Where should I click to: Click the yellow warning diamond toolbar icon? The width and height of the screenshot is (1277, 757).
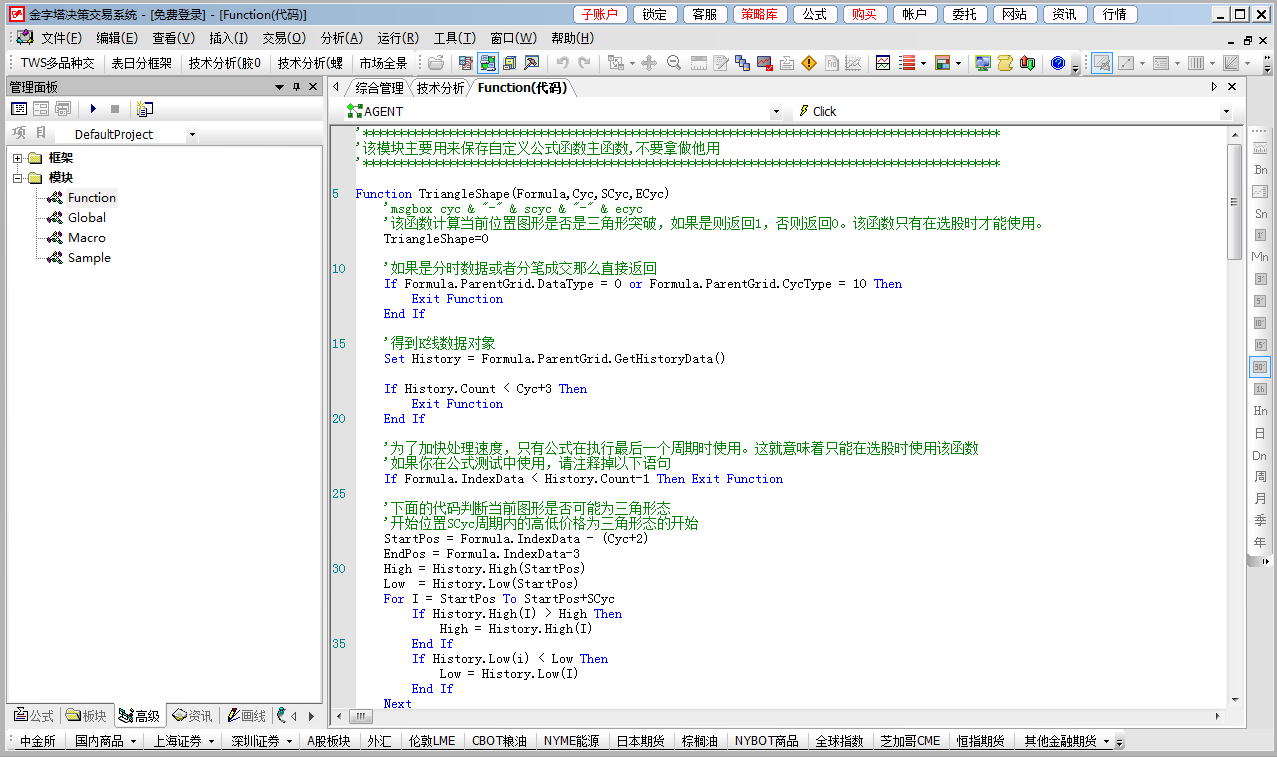pos(809,64)
